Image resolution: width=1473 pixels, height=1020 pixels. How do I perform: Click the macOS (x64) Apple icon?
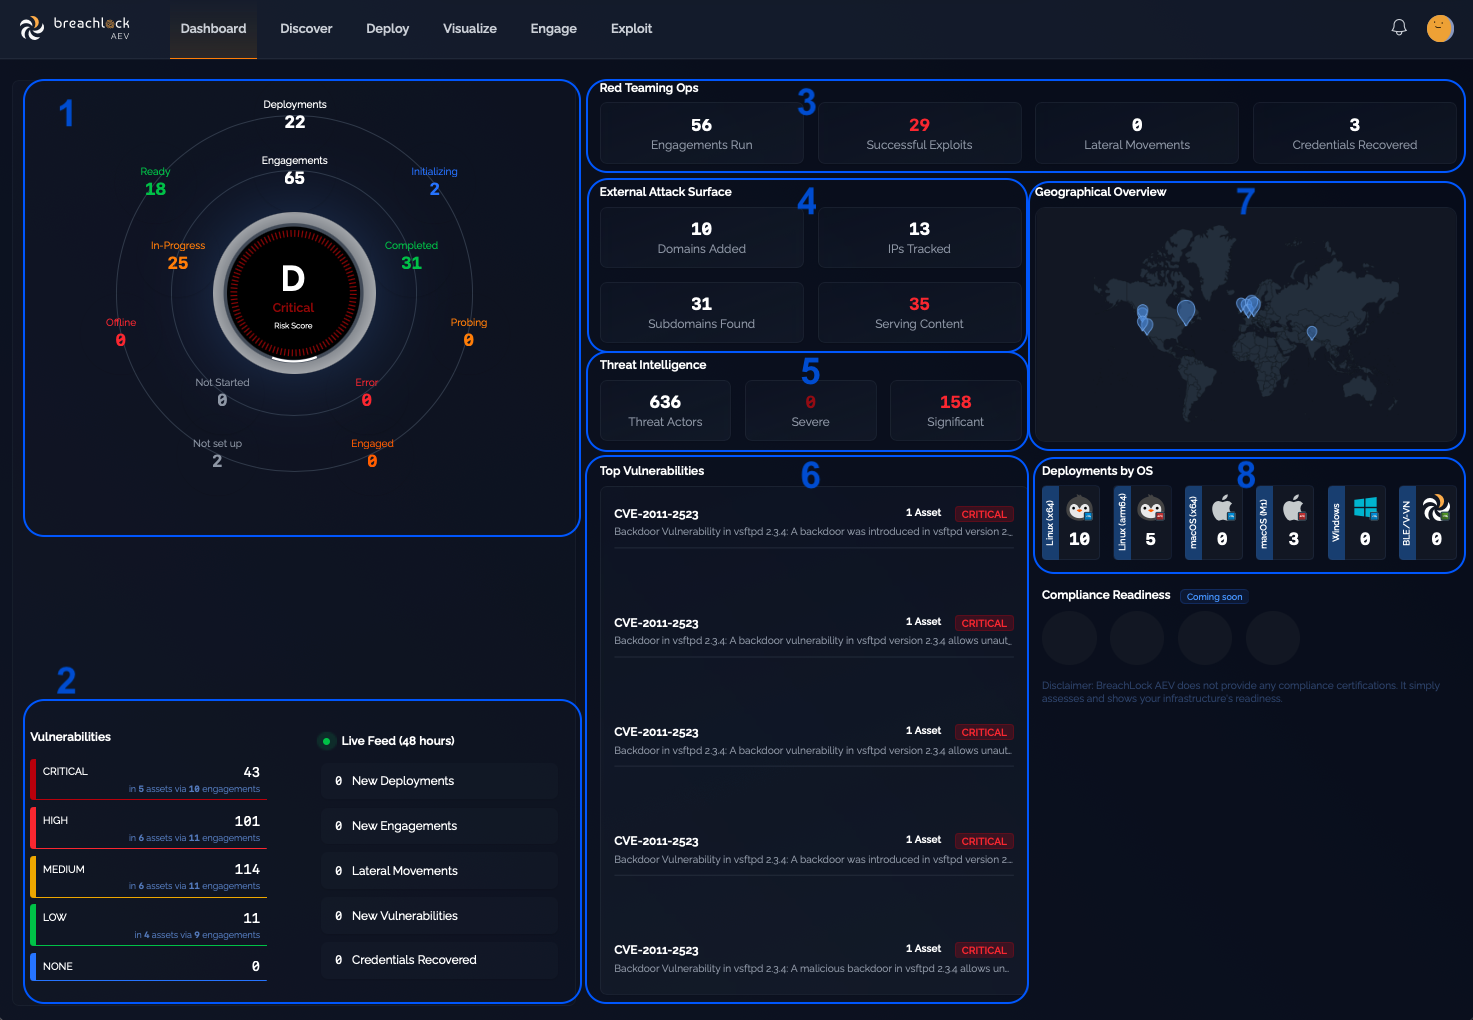1223,509
